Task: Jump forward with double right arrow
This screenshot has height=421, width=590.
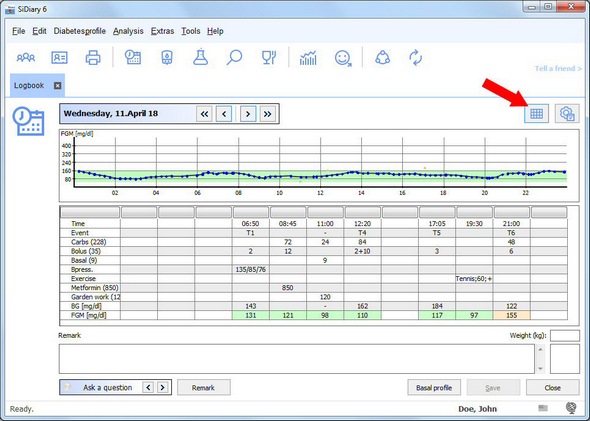Action: click(267, 114)
